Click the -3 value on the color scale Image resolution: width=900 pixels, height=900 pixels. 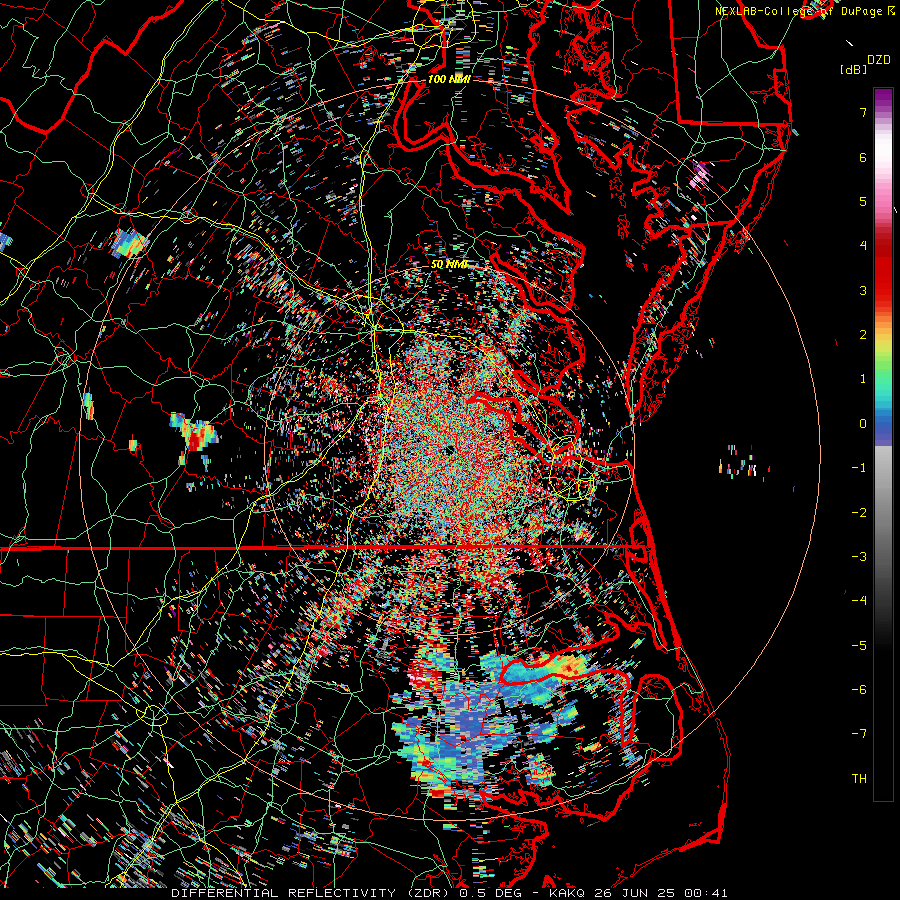[x=859, y=557]
